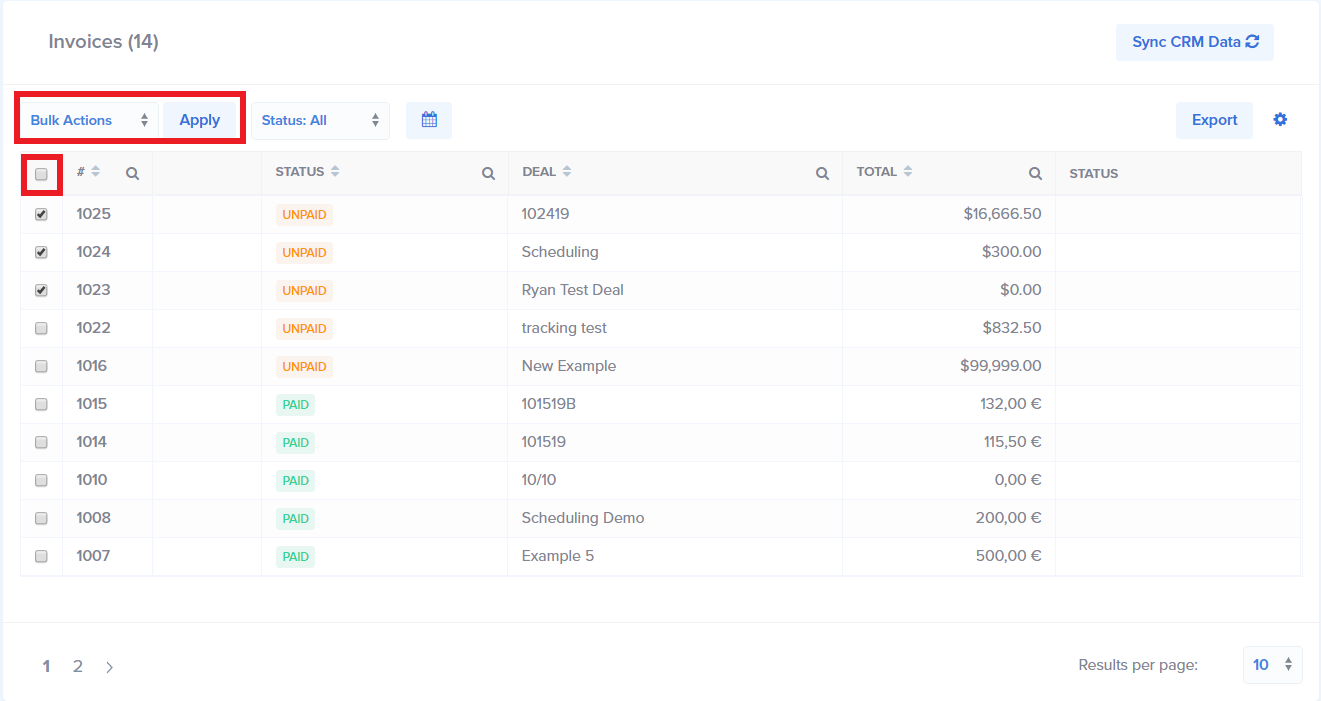Sort by first STATUS column arrows
Screen dimensions: 1321x701
[335, 172]
